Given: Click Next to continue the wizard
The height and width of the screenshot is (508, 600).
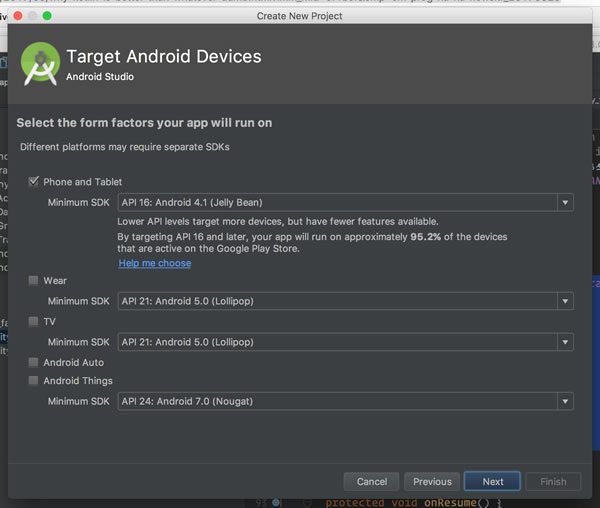Looking at the screenshot, I should [492, 481].
